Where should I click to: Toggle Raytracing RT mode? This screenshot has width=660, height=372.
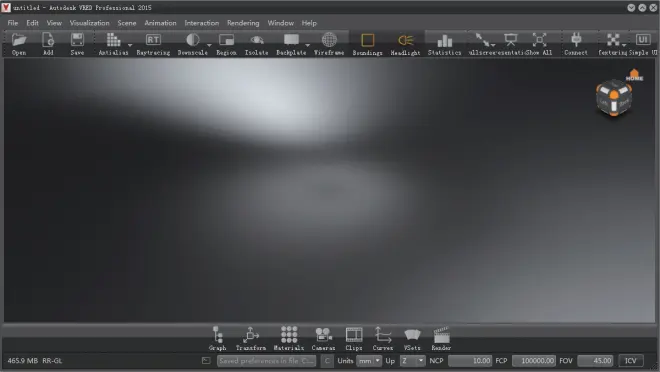click(153, 44)
